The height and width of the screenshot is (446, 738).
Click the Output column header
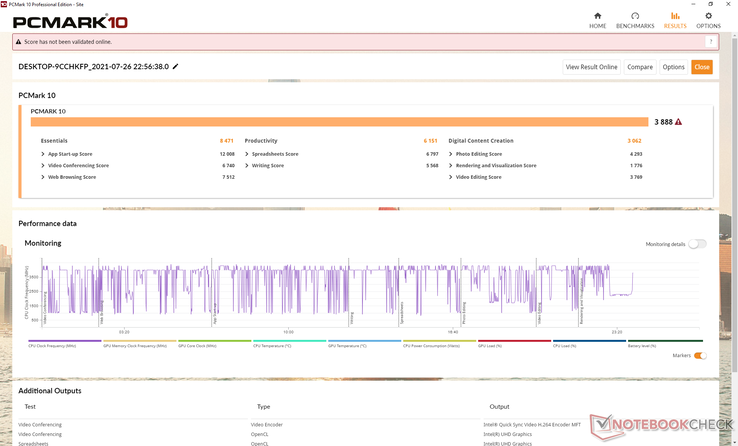499,406
